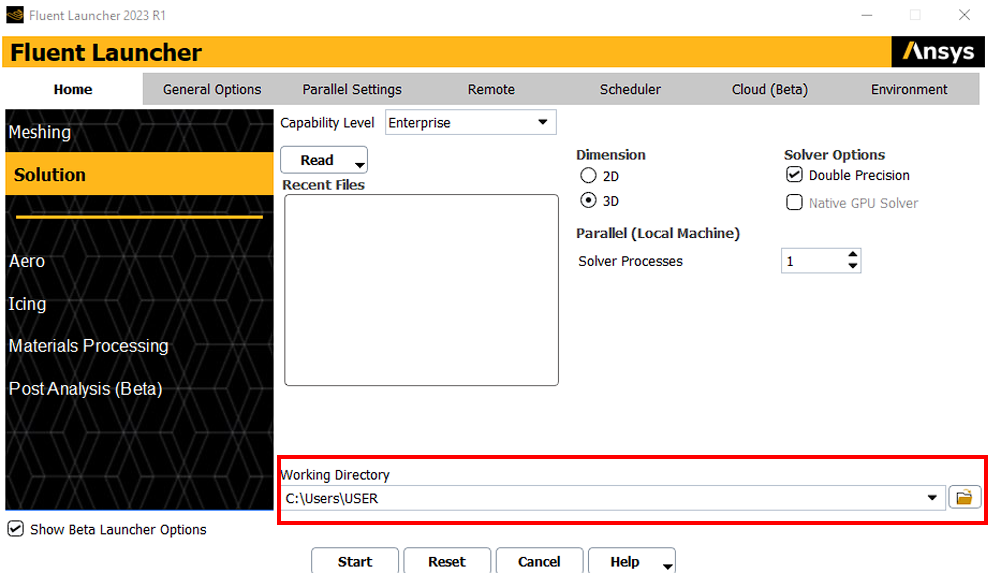Click the Solver Processes number field
This screenshot has width=1001, height=582.
click(812, 261)
